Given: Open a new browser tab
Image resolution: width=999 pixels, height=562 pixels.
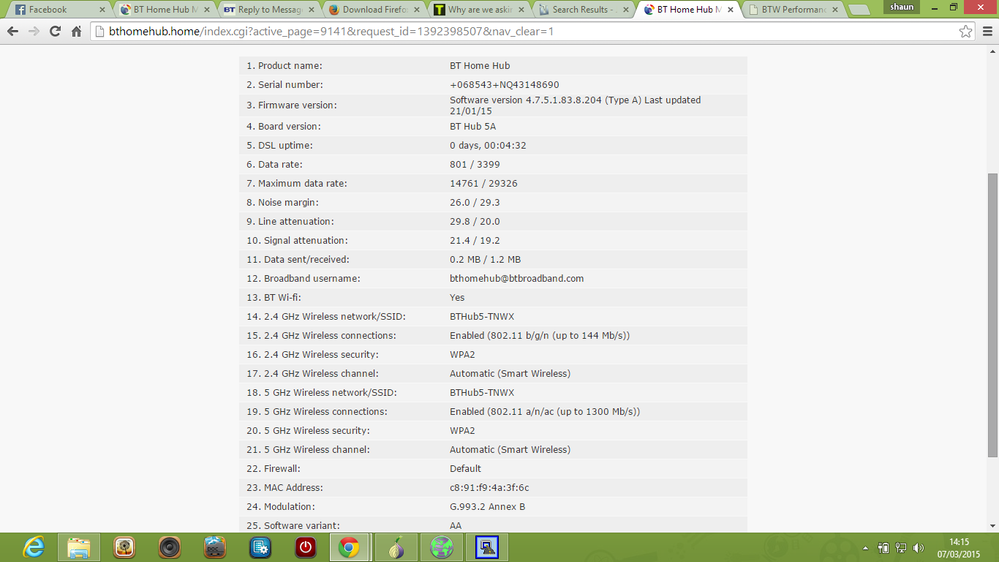Looking at the screenshot, I should [x=859, y=10].
